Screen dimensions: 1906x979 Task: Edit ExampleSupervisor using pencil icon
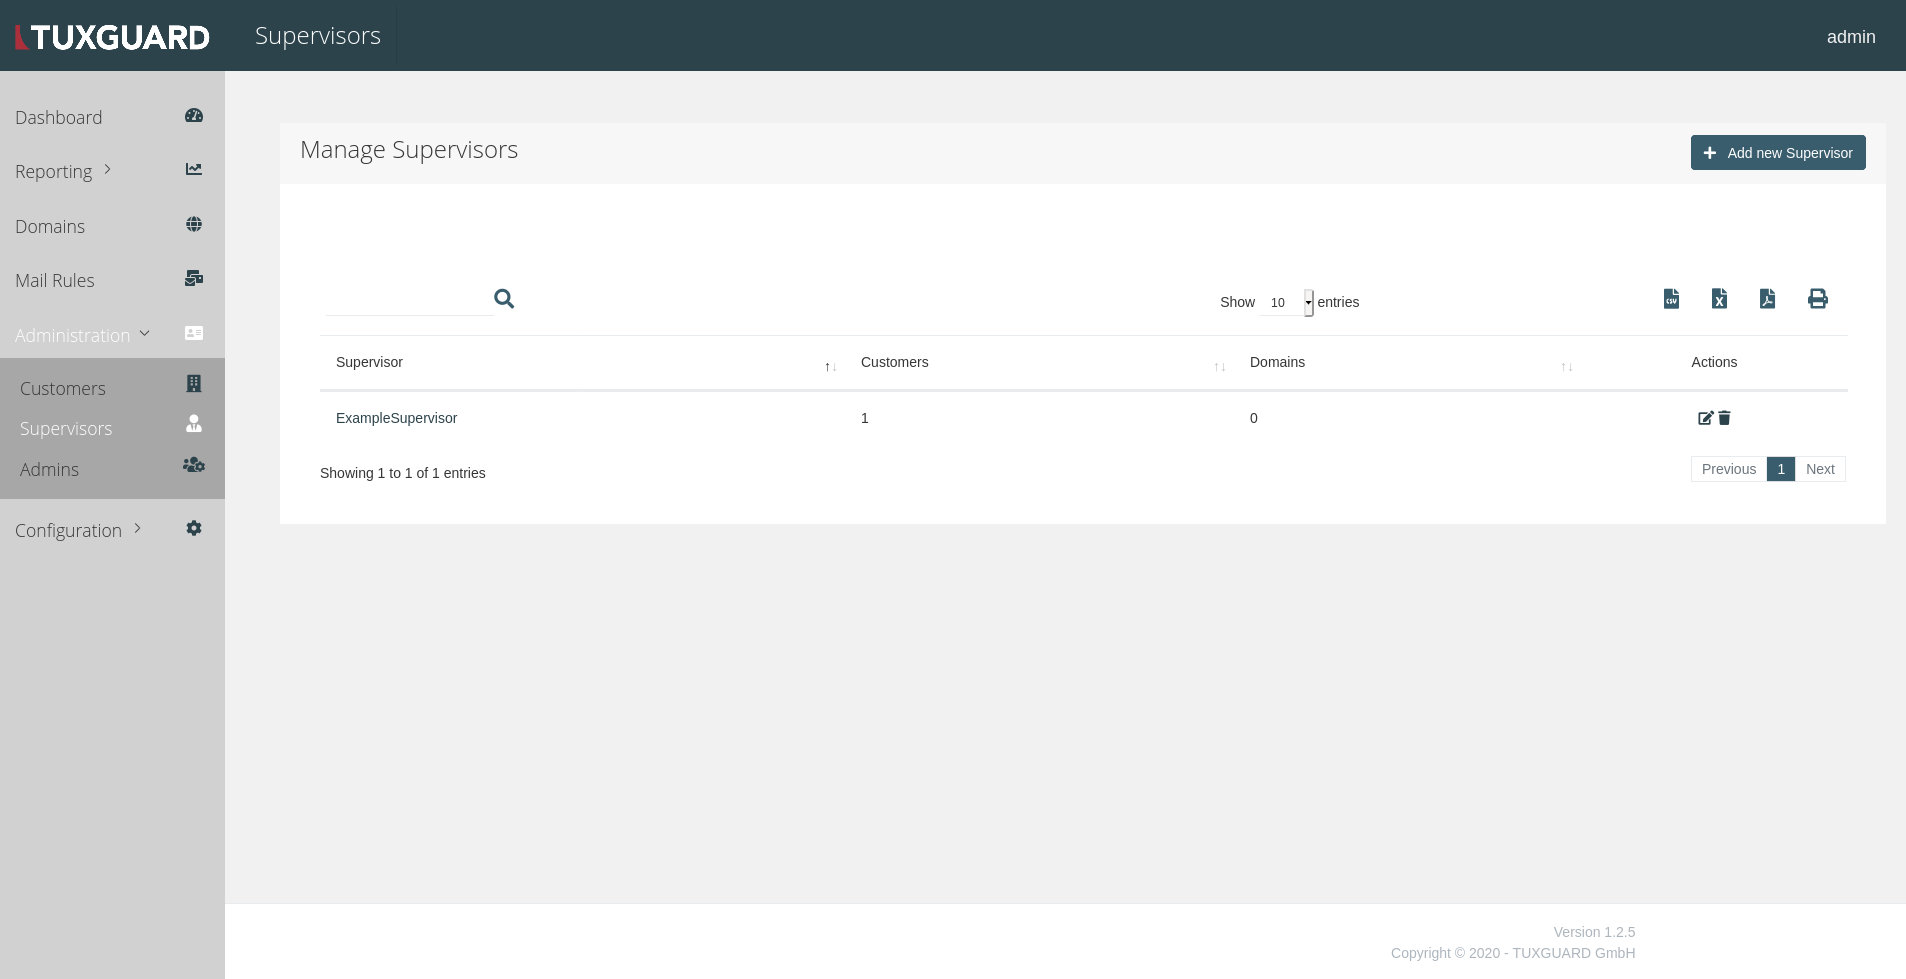[x=1705, y=418]
